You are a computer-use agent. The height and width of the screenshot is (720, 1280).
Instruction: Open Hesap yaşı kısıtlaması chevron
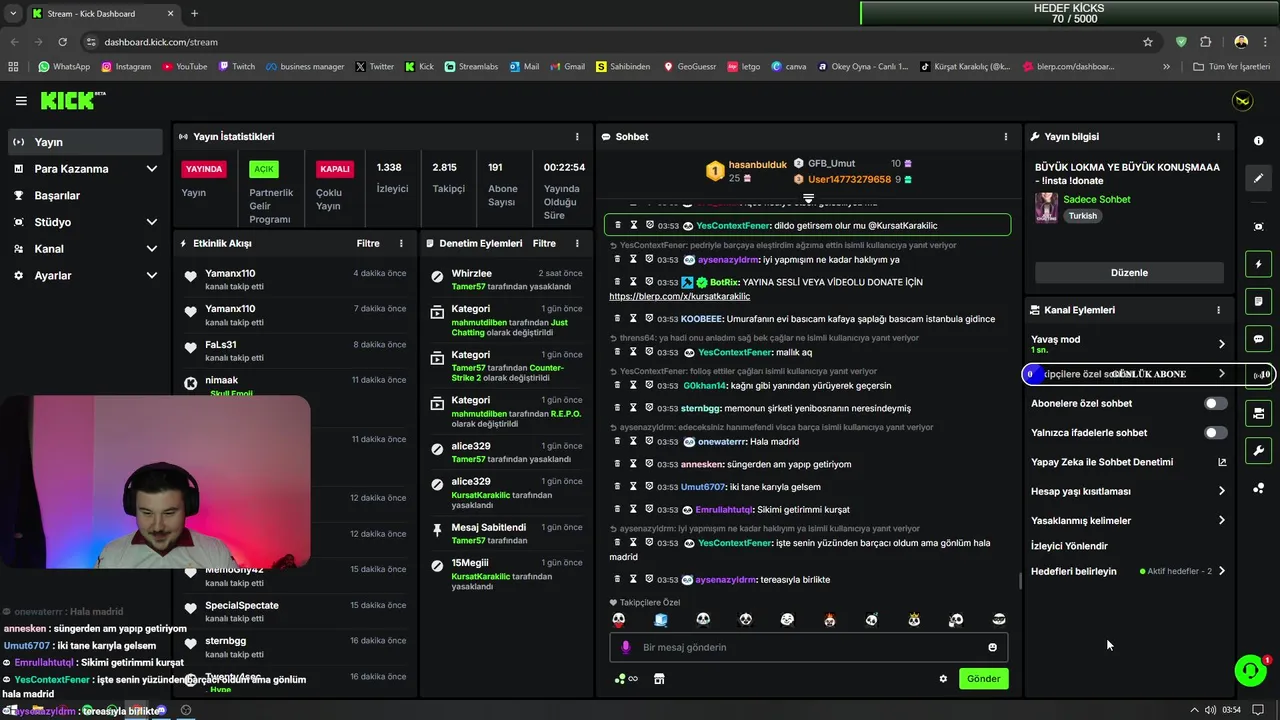(x=1221, y=491)
